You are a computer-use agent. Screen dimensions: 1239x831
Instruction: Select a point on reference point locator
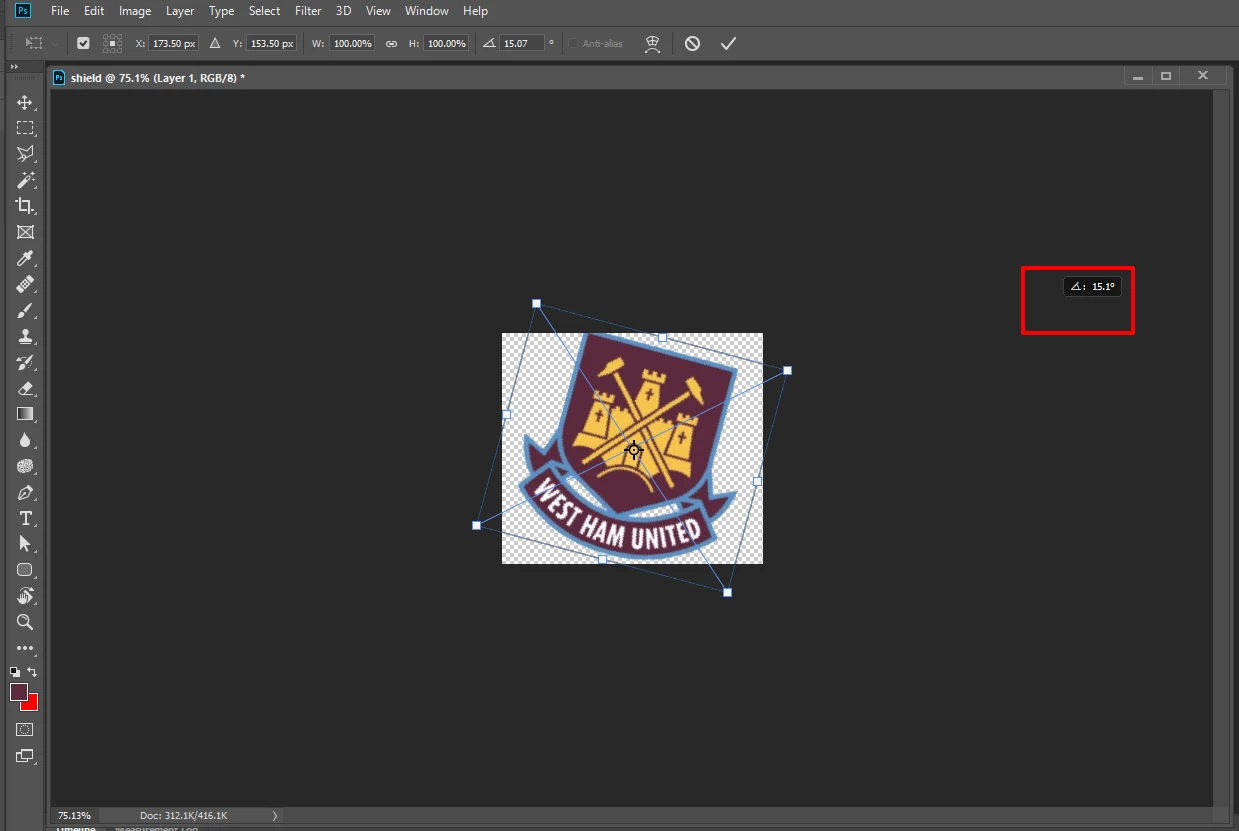click(112, 43)
